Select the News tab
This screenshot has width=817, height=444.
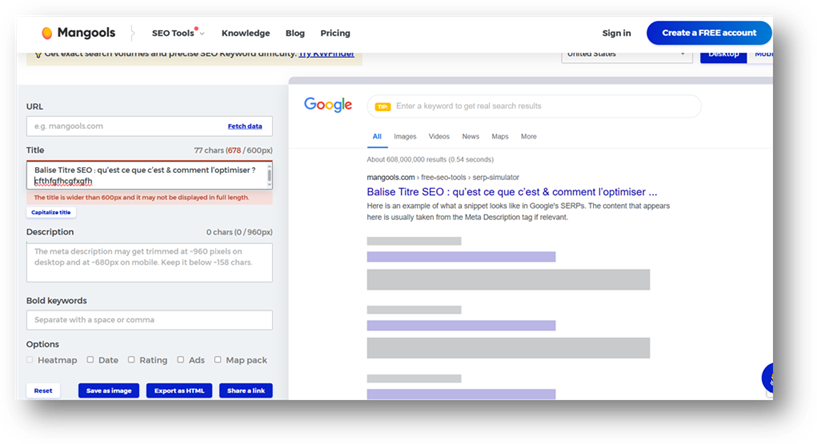tap(470, 137)
